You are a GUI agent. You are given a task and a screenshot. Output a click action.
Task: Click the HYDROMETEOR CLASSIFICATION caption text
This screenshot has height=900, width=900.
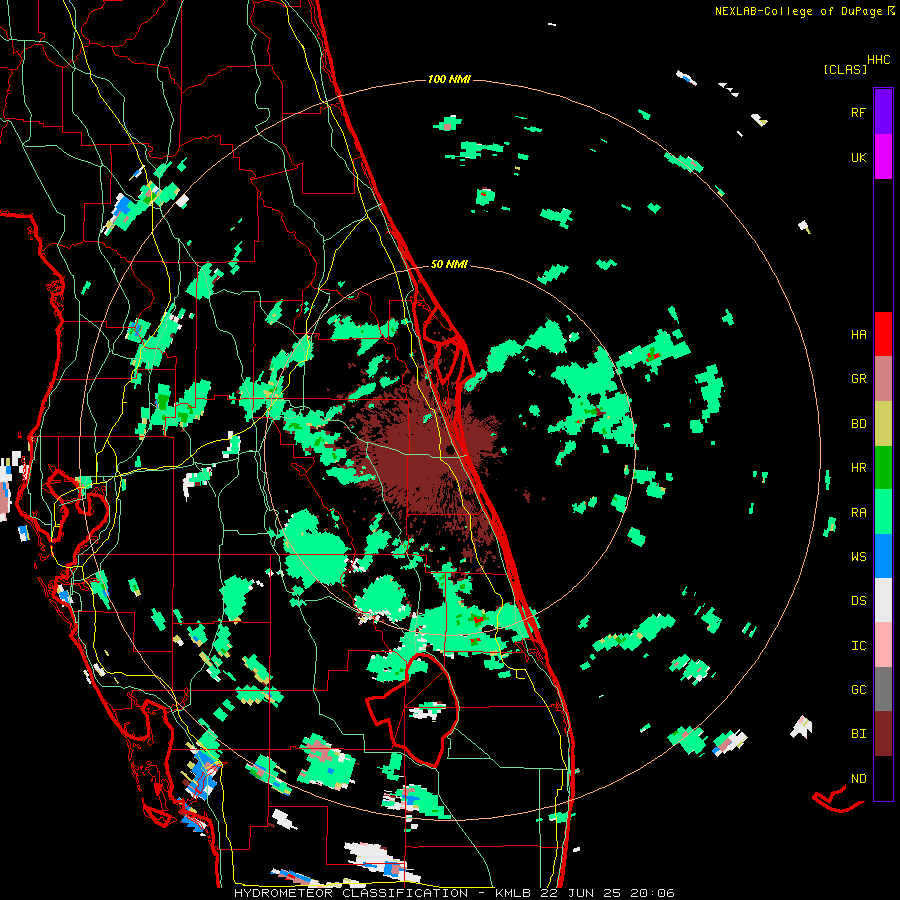(x=351, y=893)
